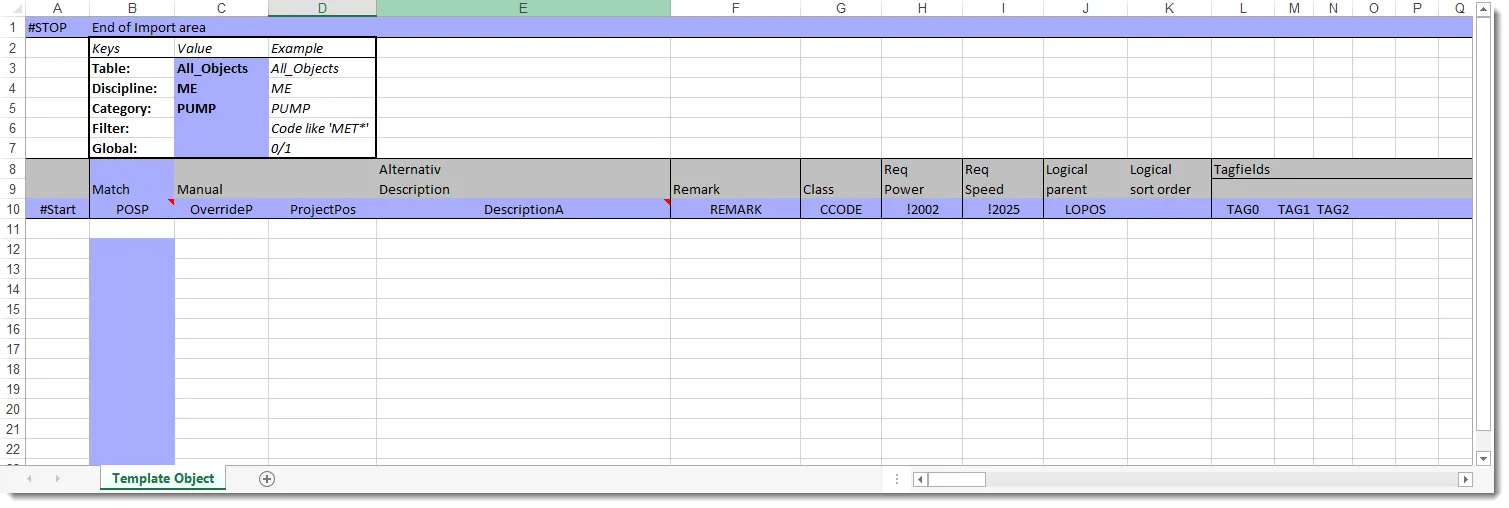The image size is (1509, 508).
Task: Select "Code like 'MET*'" example cell
Action: (x=322, y=128)
